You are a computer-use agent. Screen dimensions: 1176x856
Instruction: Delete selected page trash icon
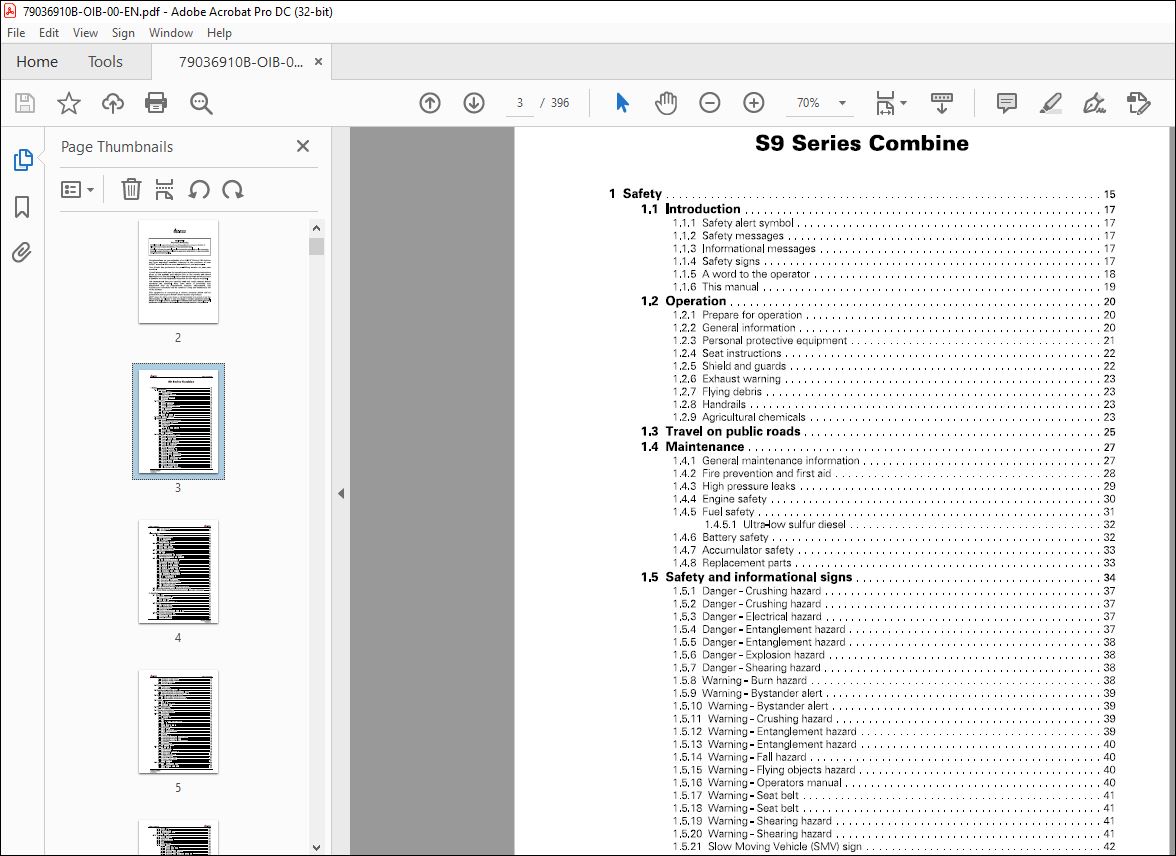[131, 189]
